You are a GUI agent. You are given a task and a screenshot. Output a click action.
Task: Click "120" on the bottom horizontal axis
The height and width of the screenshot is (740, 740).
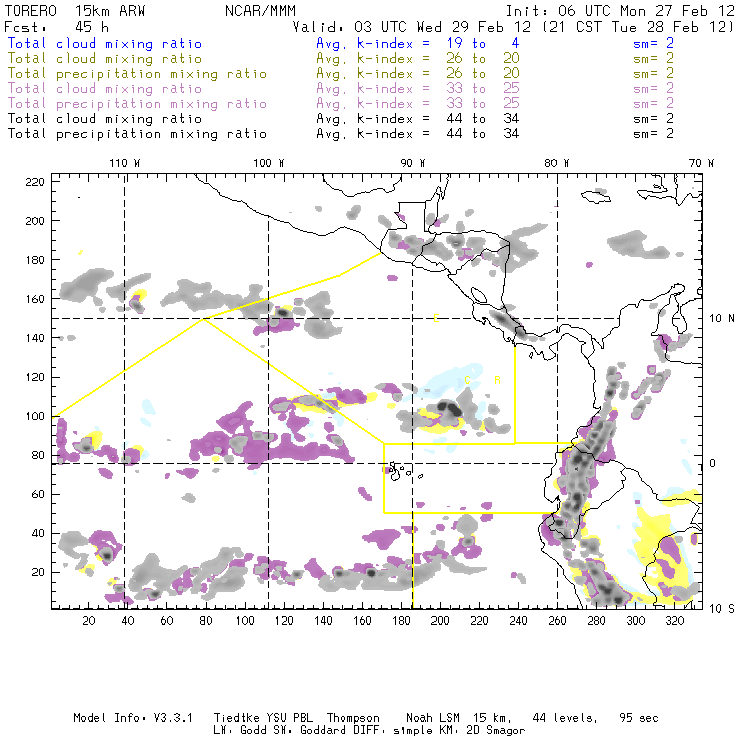(284, 621)
